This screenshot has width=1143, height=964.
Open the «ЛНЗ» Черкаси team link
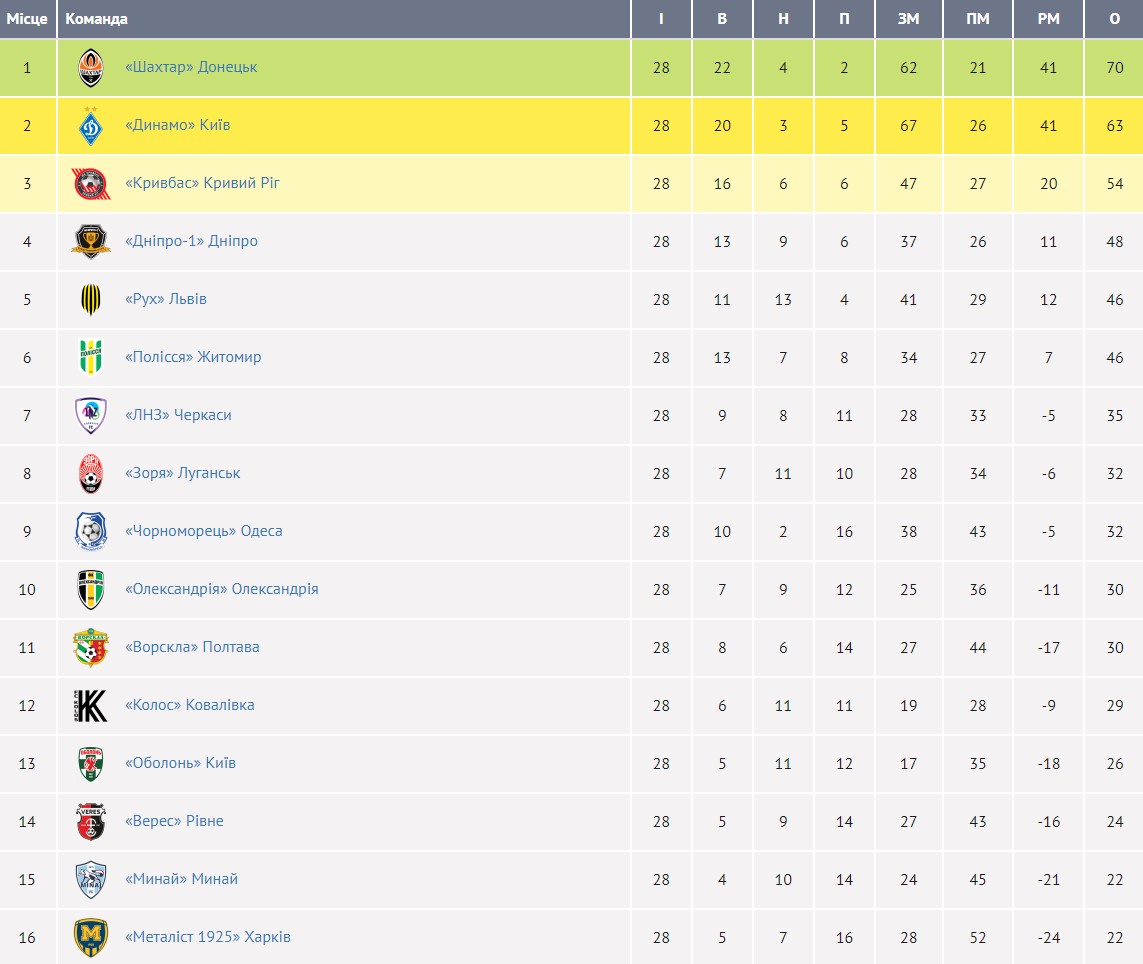178,415
